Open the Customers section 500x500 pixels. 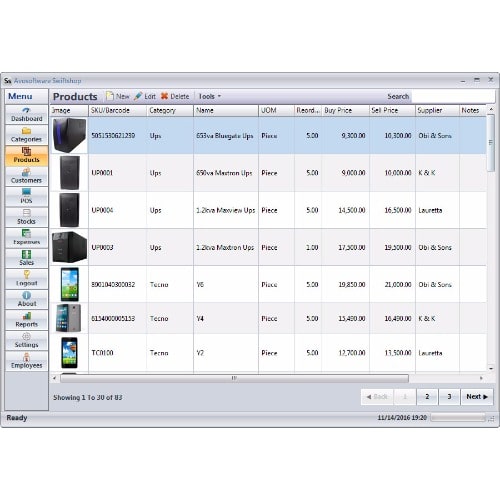click(x=27, y=176)
